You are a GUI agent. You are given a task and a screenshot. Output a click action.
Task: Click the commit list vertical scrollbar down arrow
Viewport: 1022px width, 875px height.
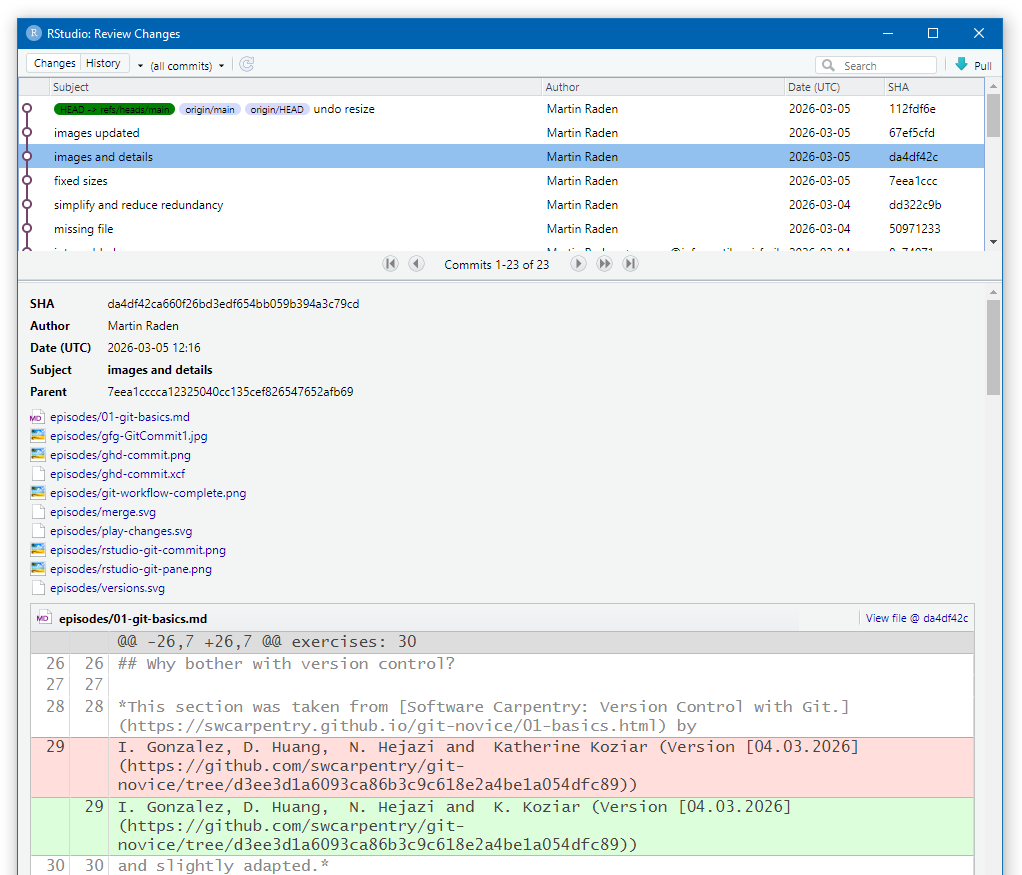click(x=993, y=242)
